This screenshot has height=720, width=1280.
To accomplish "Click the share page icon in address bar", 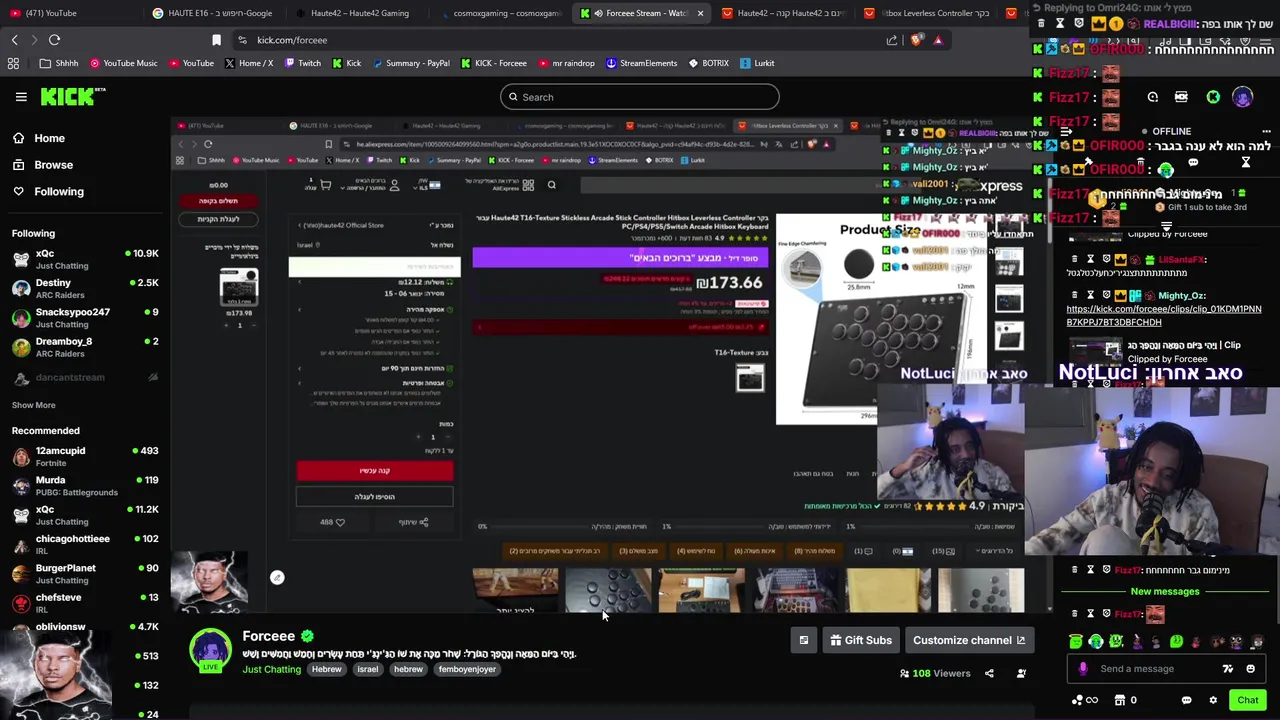I will tap(892, 40).
